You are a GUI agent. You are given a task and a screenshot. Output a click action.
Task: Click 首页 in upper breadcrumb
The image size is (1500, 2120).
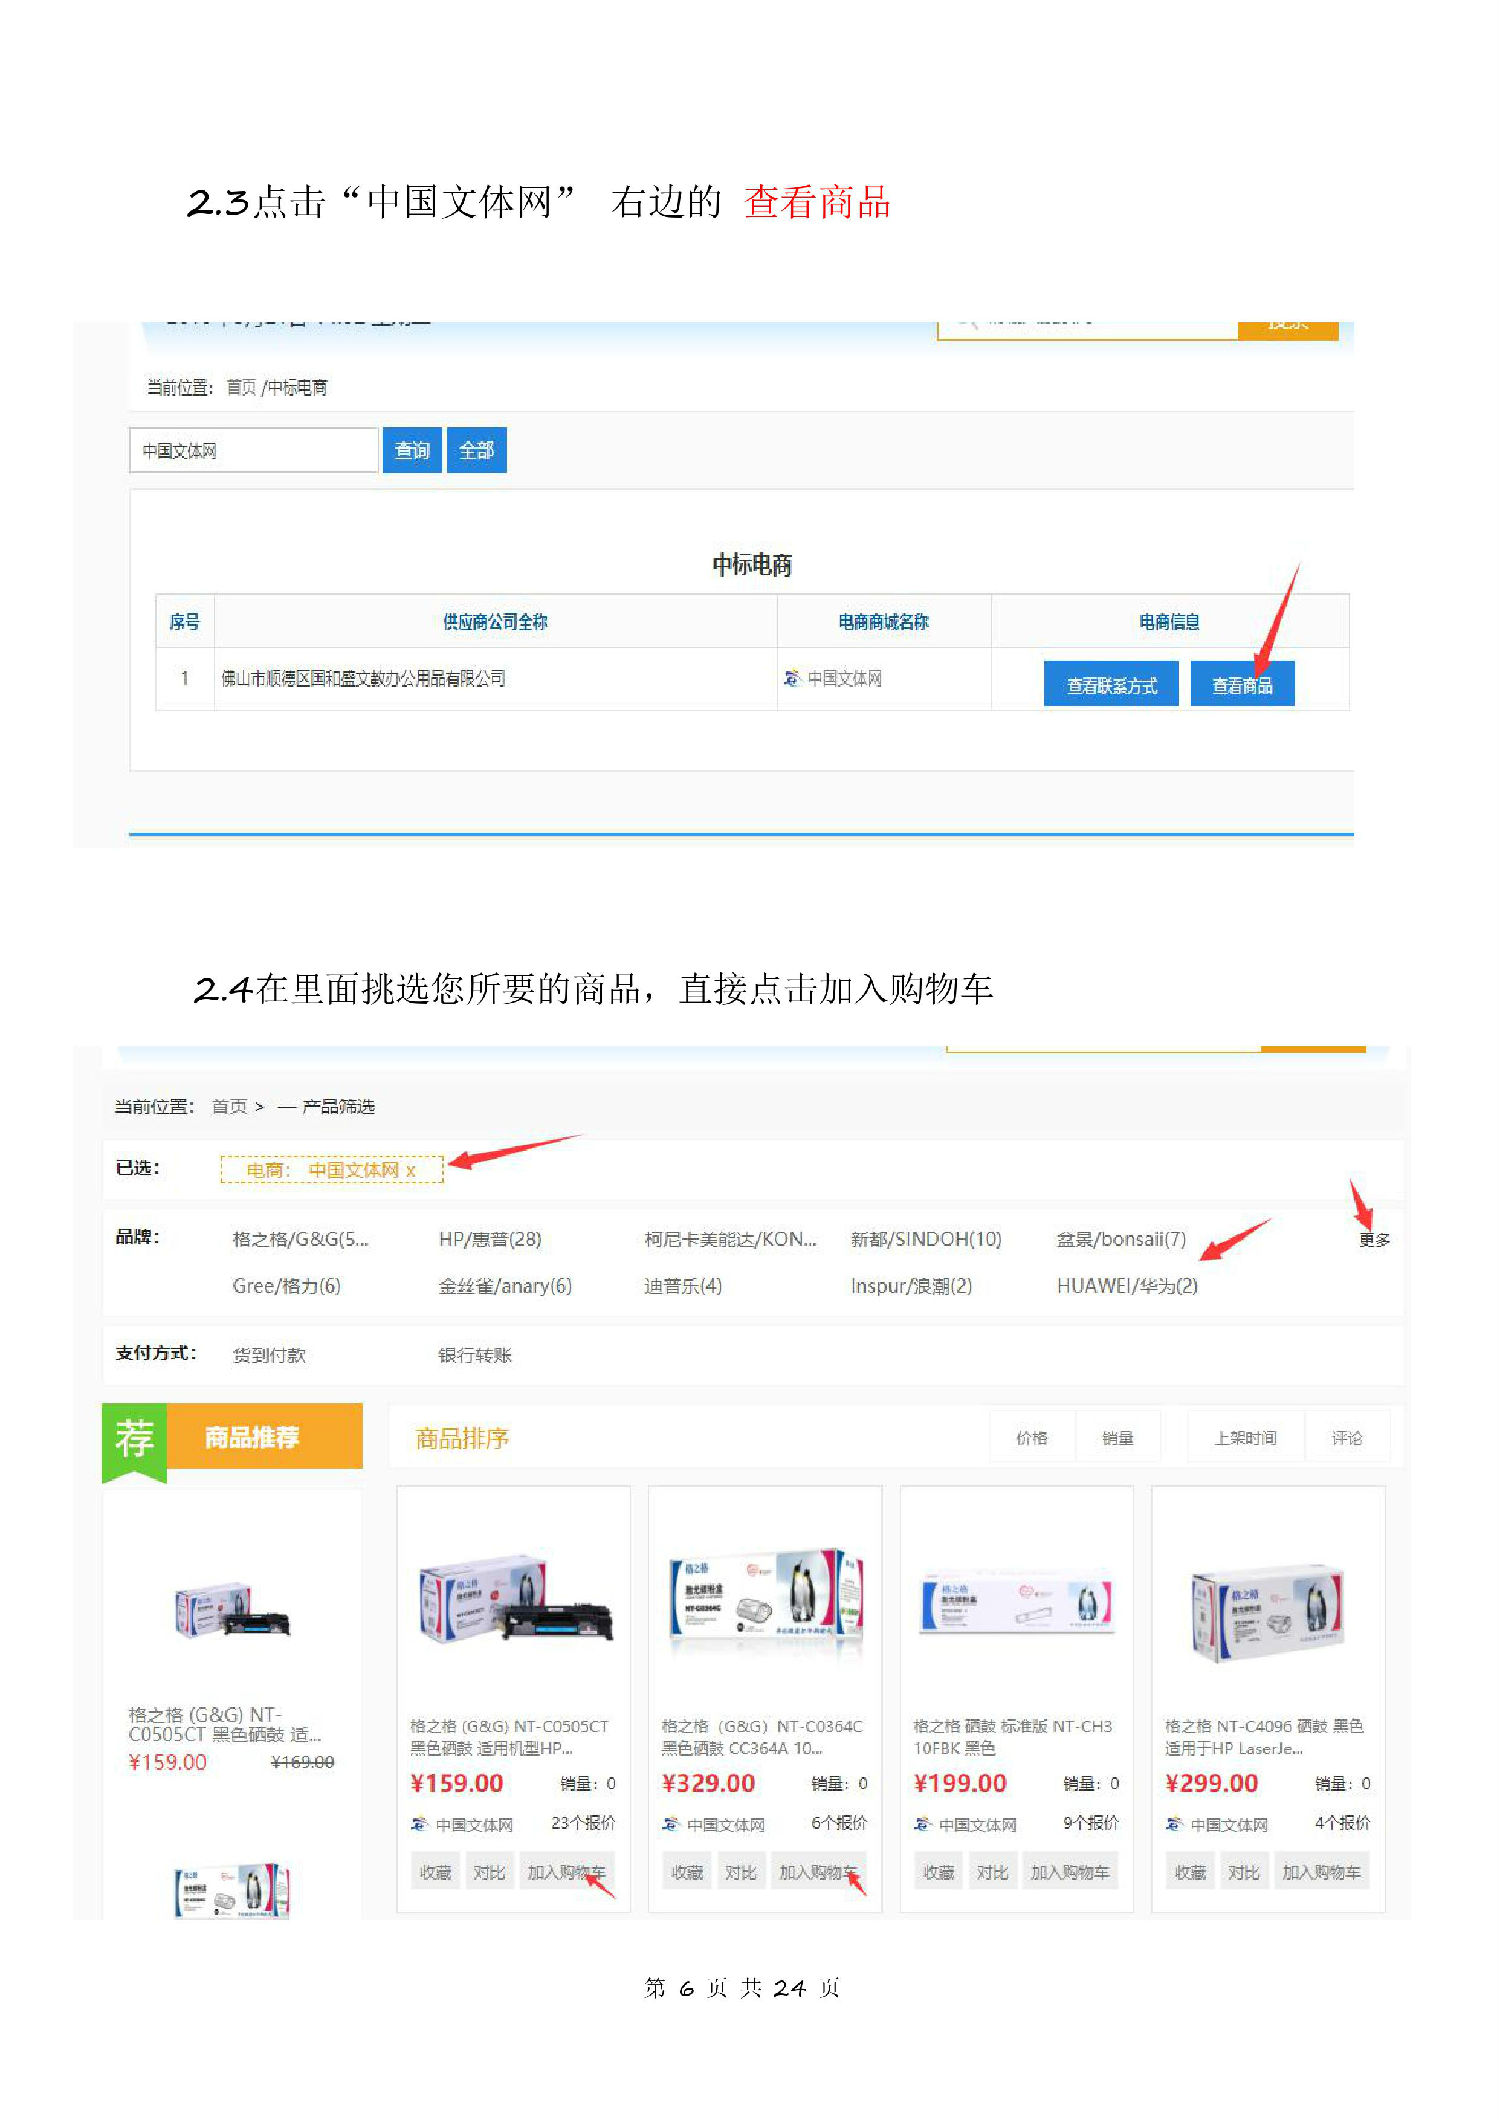(241, 388)
